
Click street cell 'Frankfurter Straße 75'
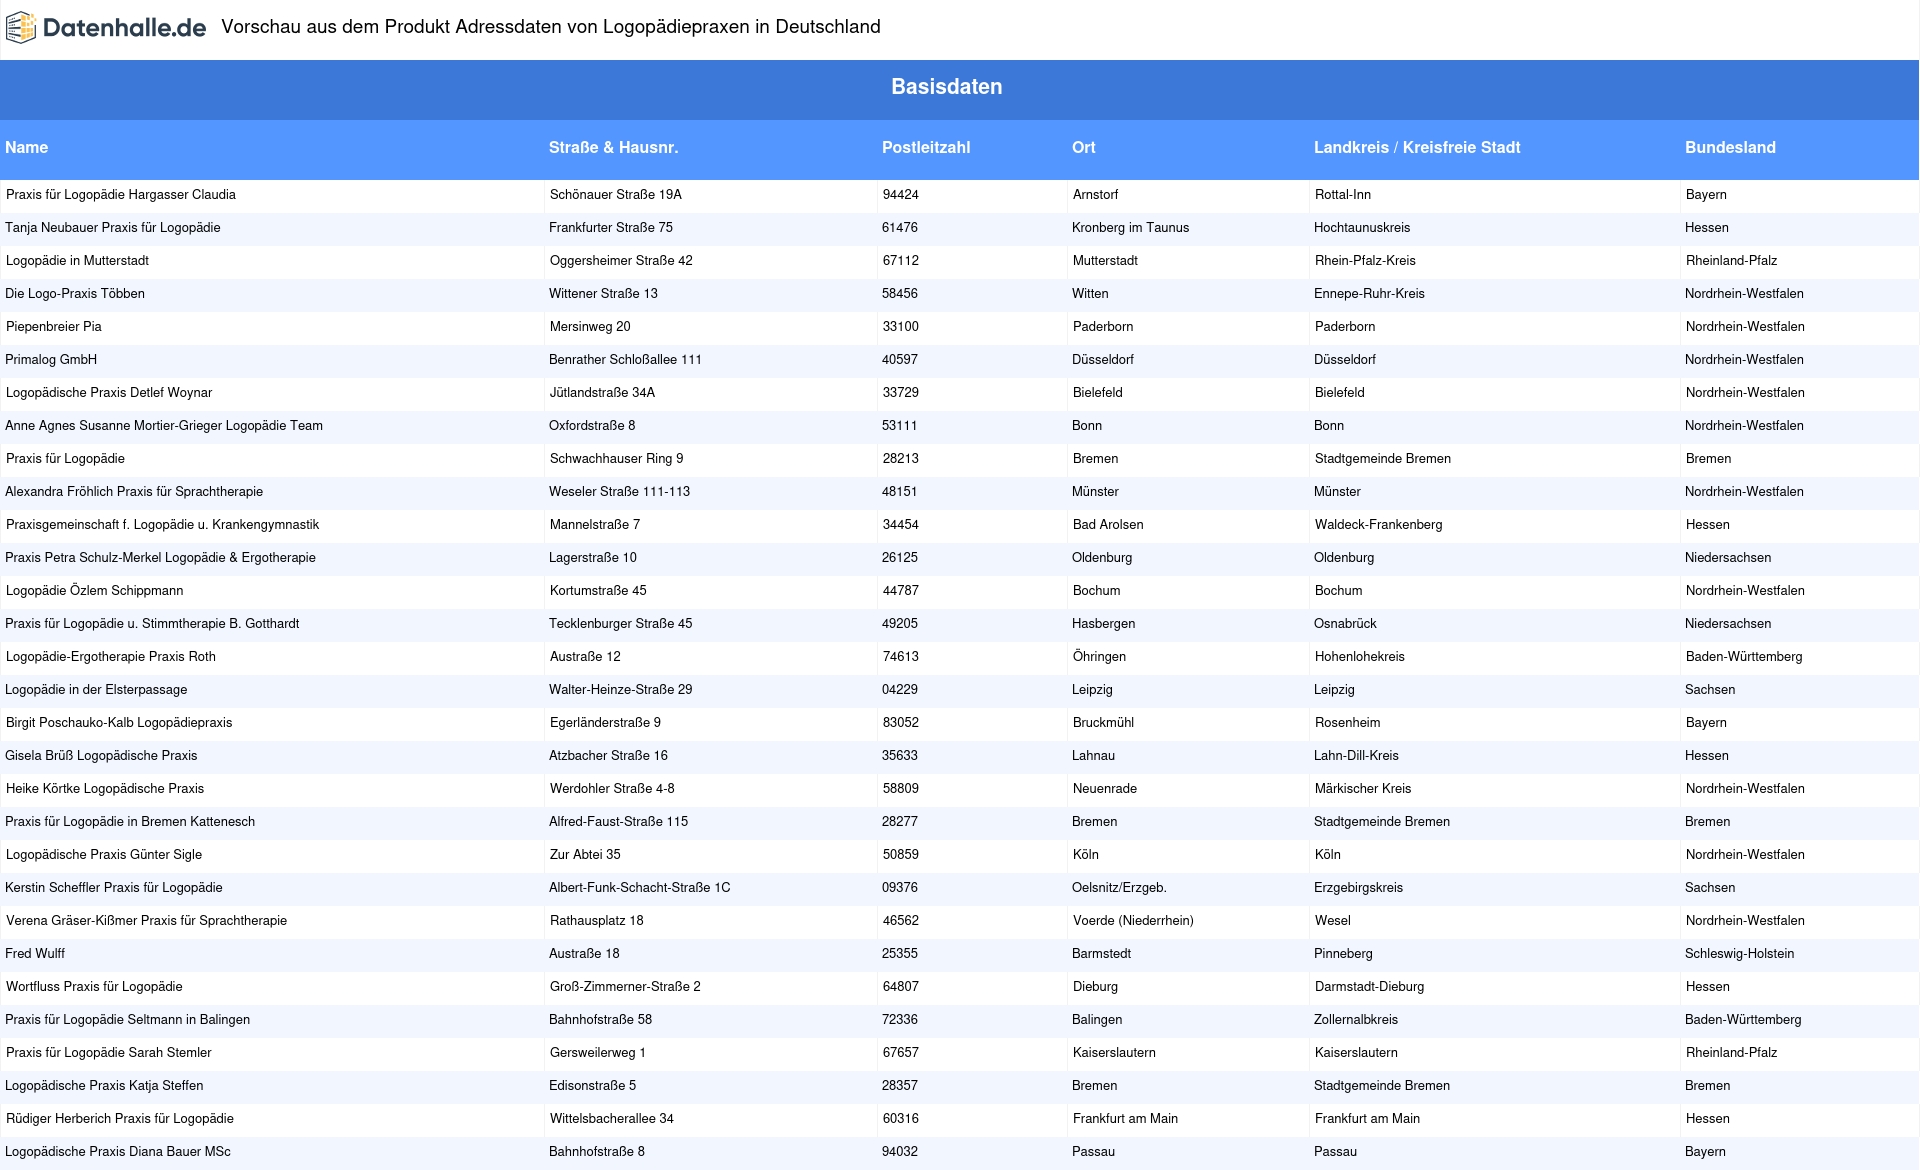click(611, 227)
